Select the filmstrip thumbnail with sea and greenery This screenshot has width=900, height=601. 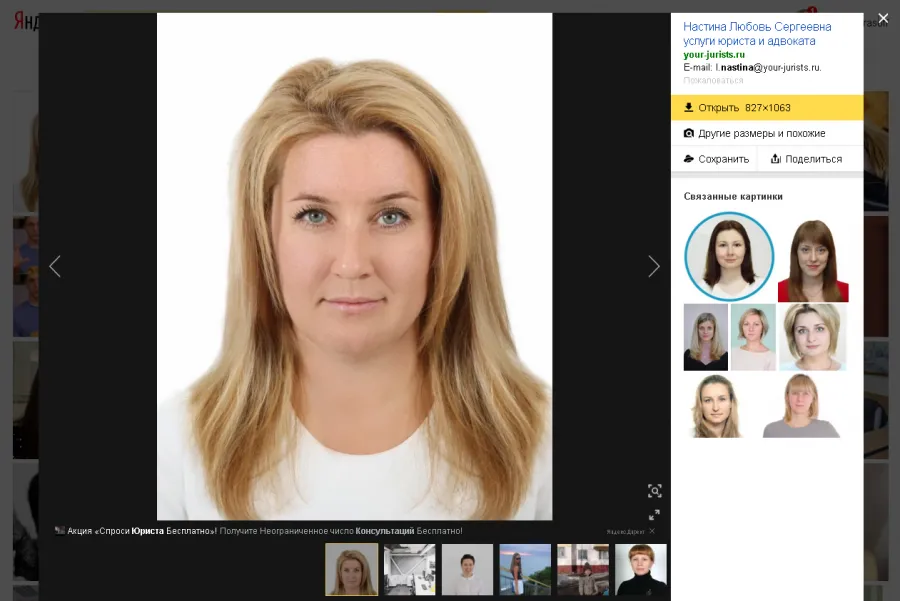[525, 569]
